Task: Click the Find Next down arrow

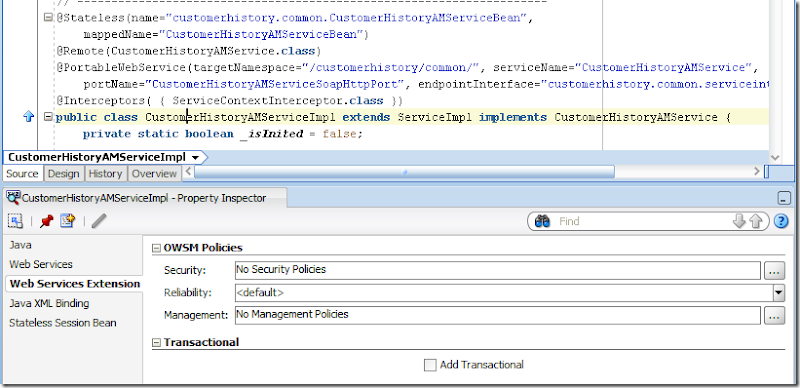Action: (x=739, y=222)
